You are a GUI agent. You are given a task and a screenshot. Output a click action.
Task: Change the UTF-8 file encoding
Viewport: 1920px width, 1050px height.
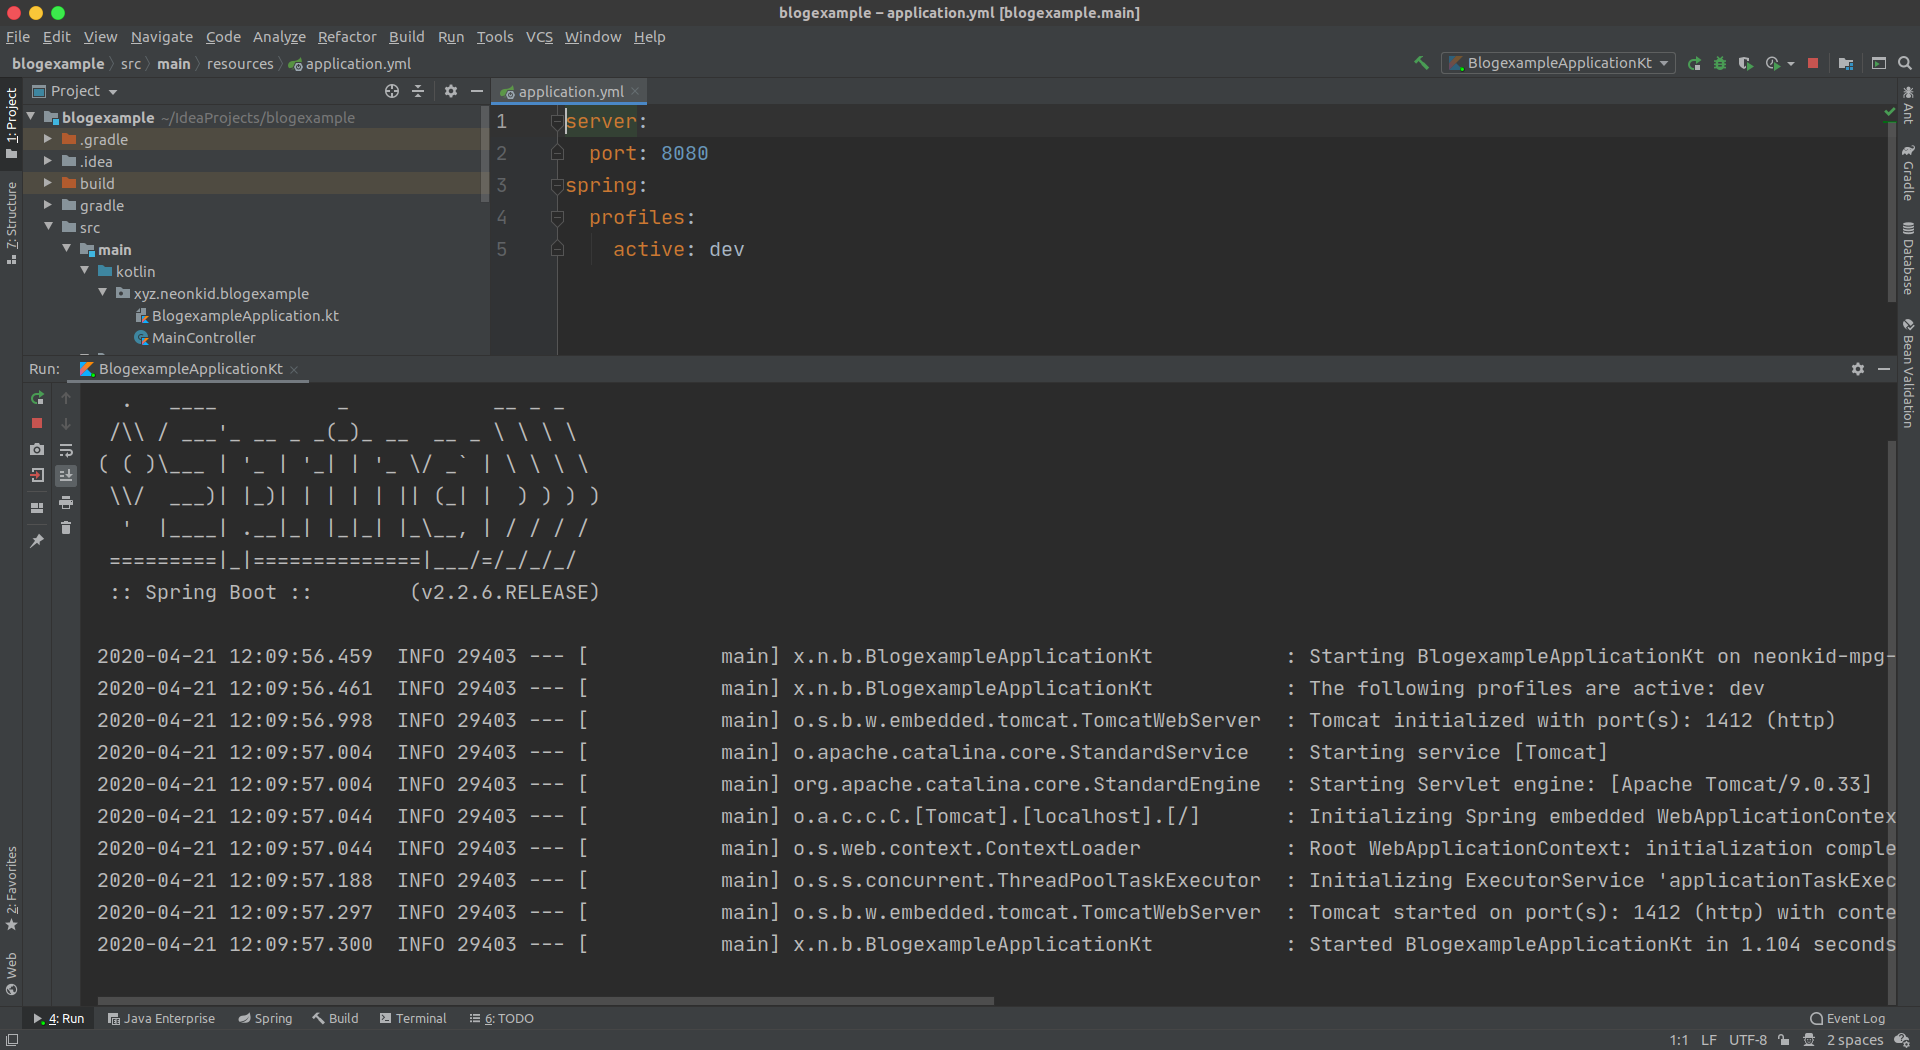tap(1748, 1040)
